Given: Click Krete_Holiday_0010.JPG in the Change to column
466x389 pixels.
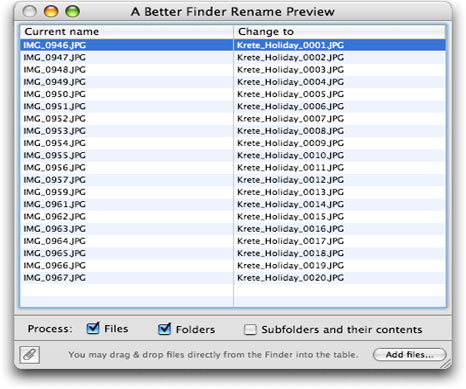Looking at the screenshot, I should pos(290,155).
